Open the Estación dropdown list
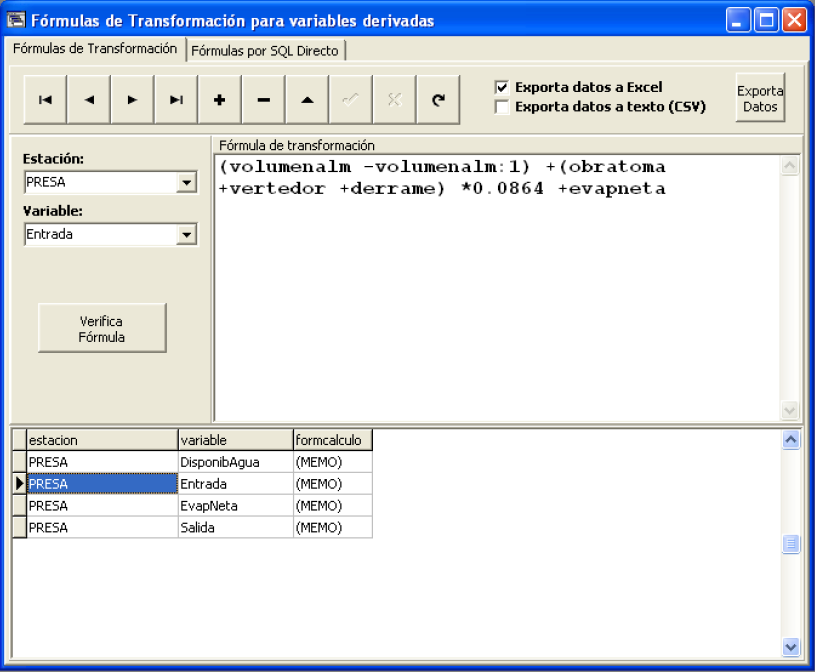 click(186, 183)
